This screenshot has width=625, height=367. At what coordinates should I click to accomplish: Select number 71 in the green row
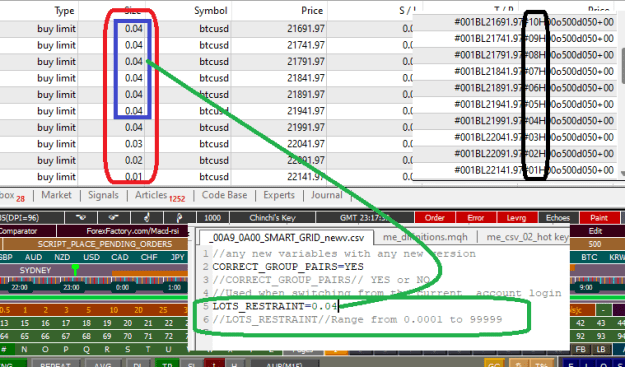point(148,336)
